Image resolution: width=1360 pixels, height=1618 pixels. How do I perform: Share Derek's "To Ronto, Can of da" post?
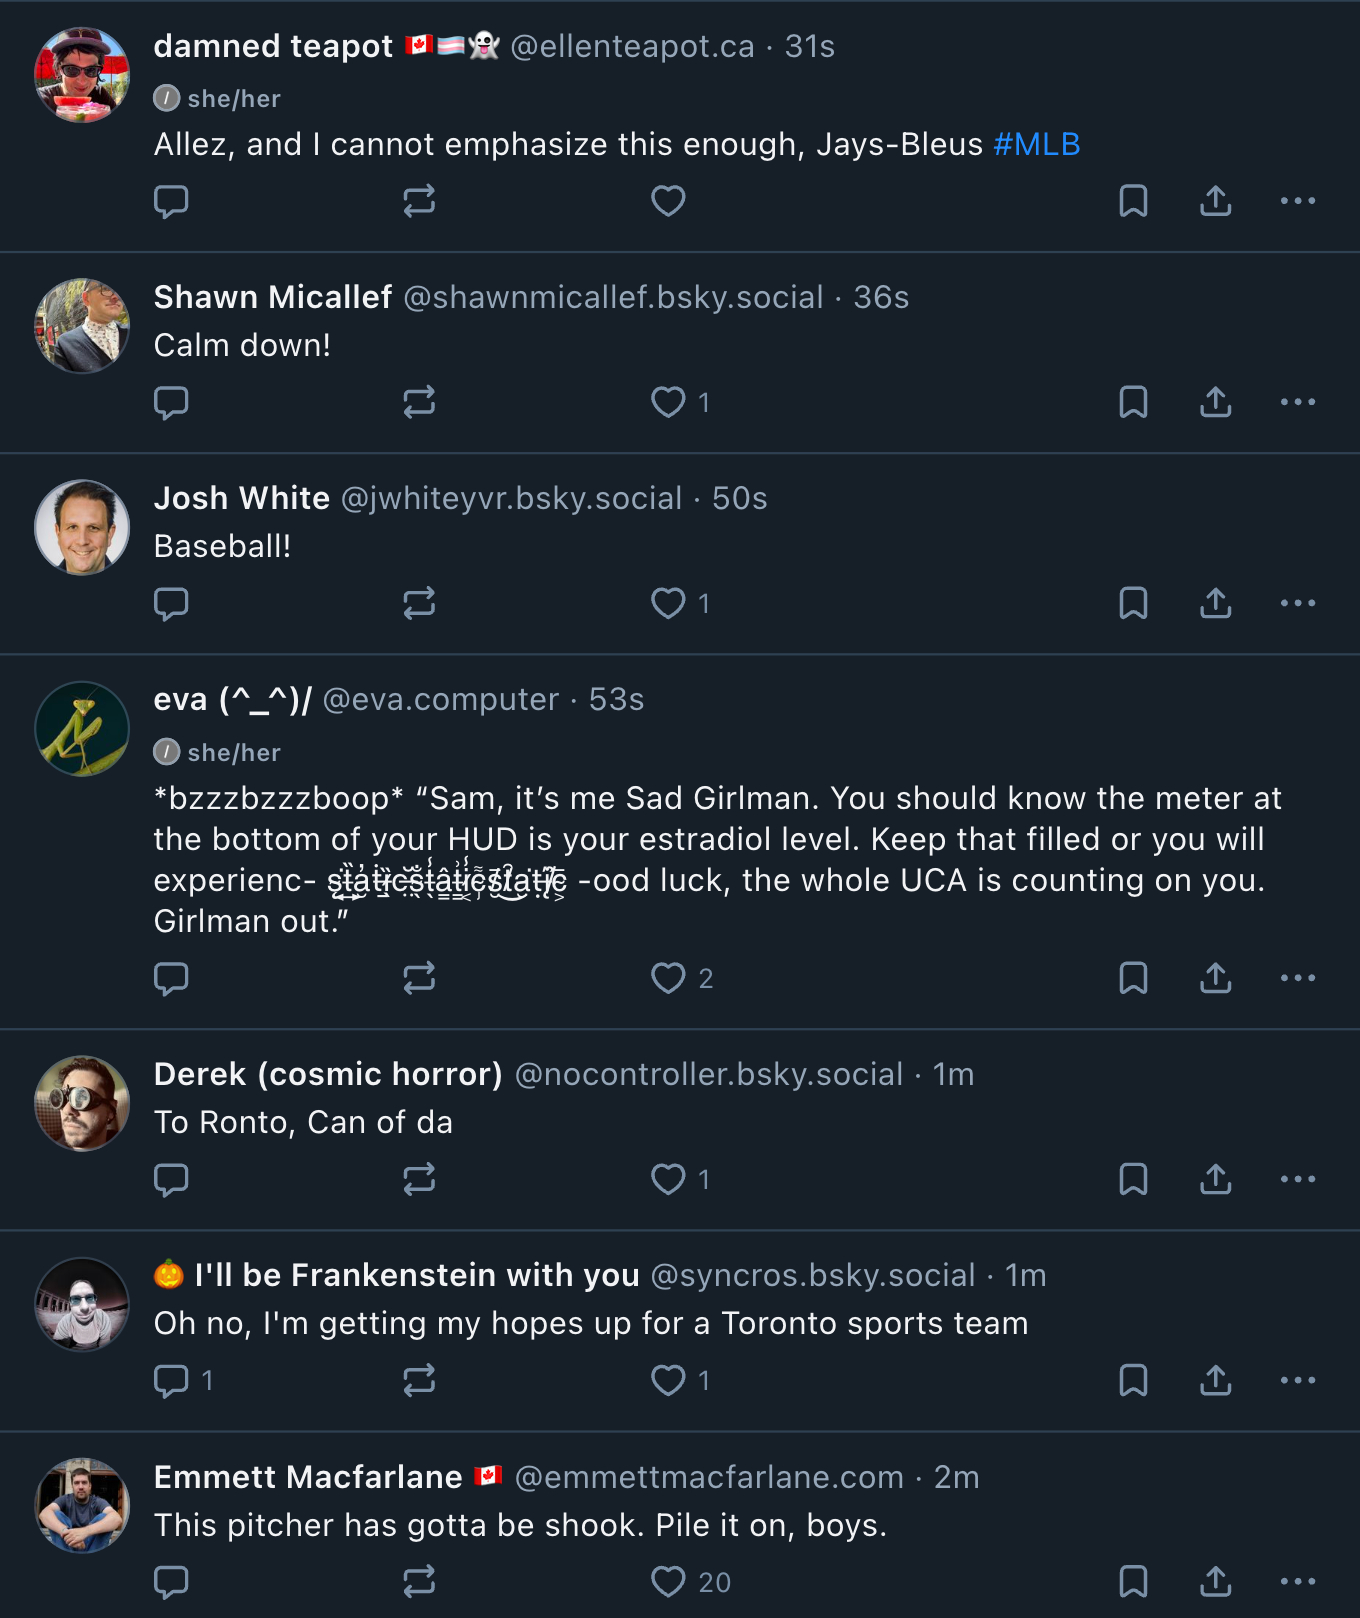[1215, 1179]
